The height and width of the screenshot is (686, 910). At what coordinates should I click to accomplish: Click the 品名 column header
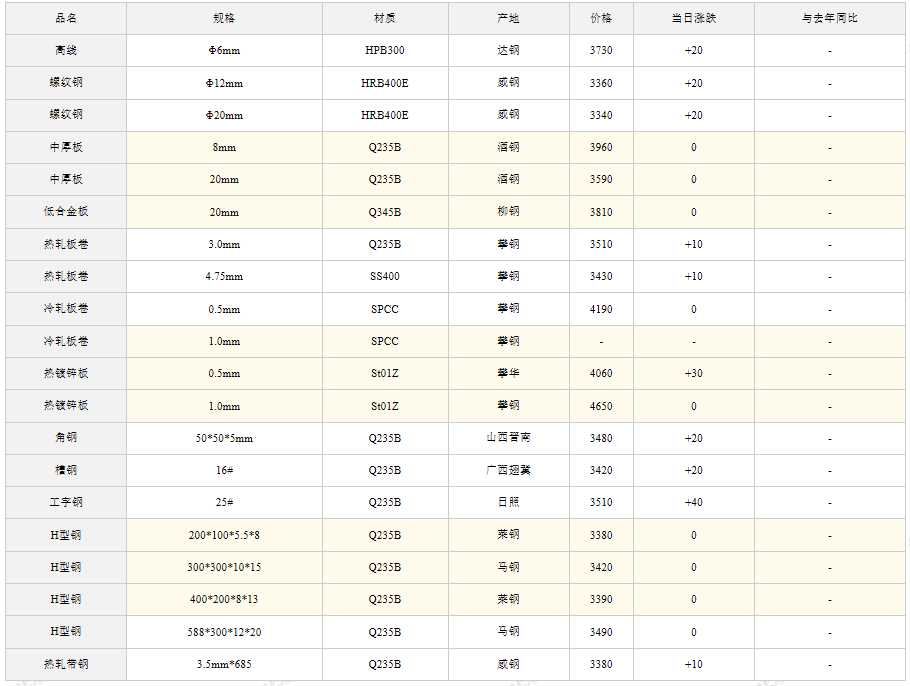pyautogui.click(x=66, y=18)
